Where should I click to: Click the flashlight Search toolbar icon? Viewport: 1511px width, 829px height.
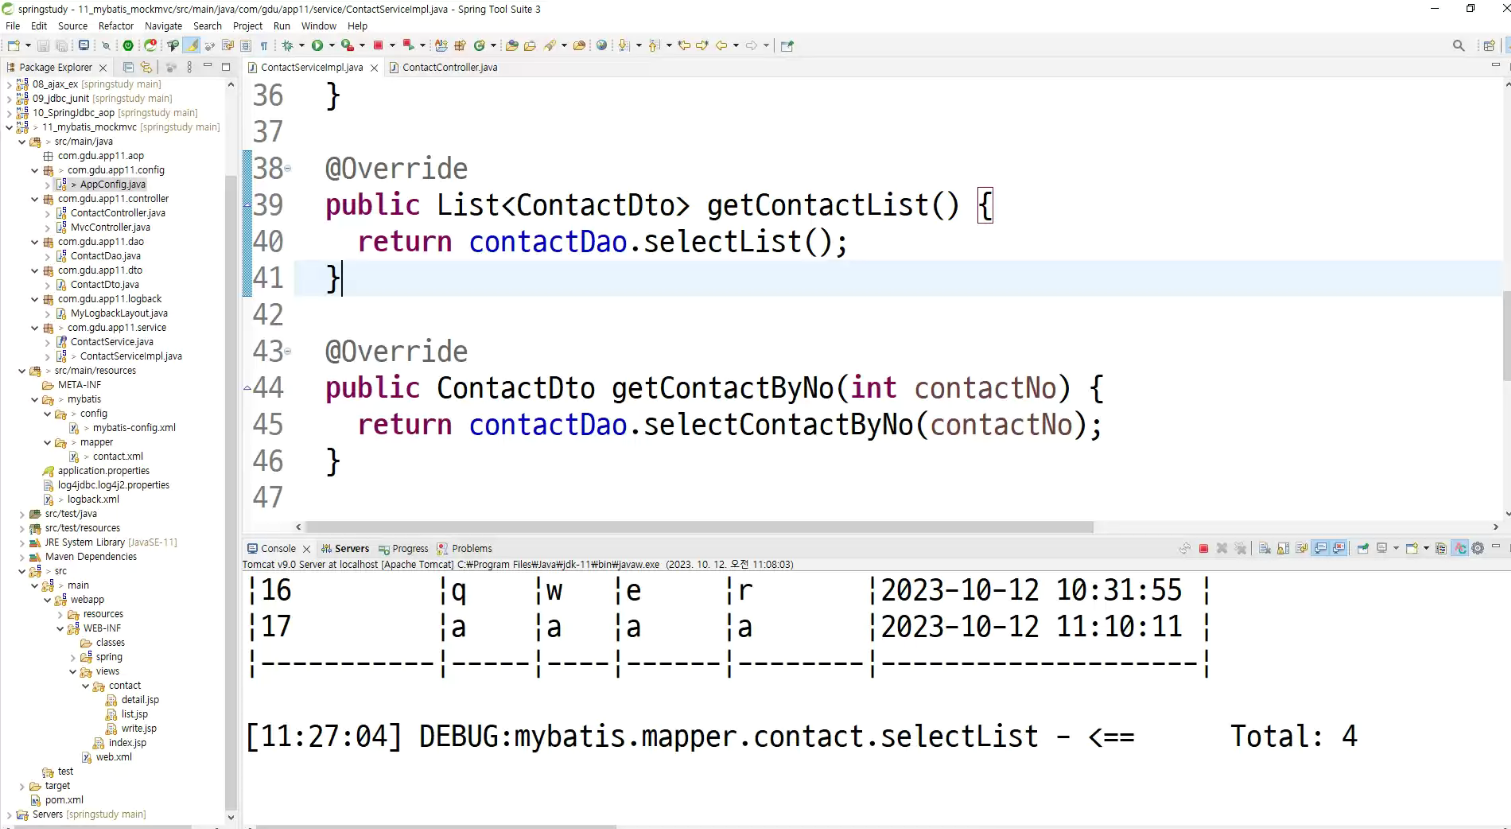pos(551,45)
